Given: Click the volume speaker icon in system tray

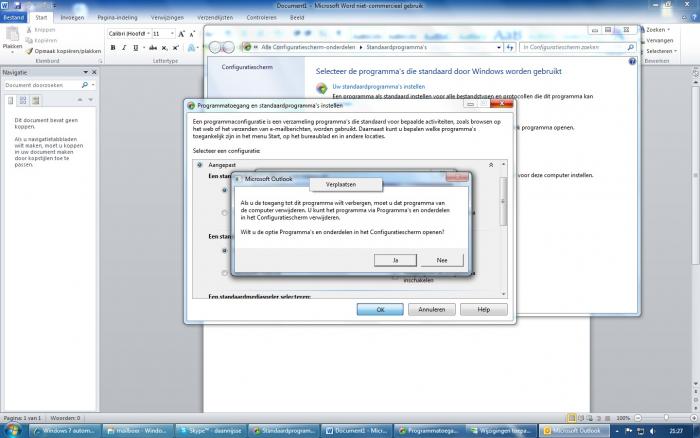Looking at the screenshot, I should [x=652, y=431].
